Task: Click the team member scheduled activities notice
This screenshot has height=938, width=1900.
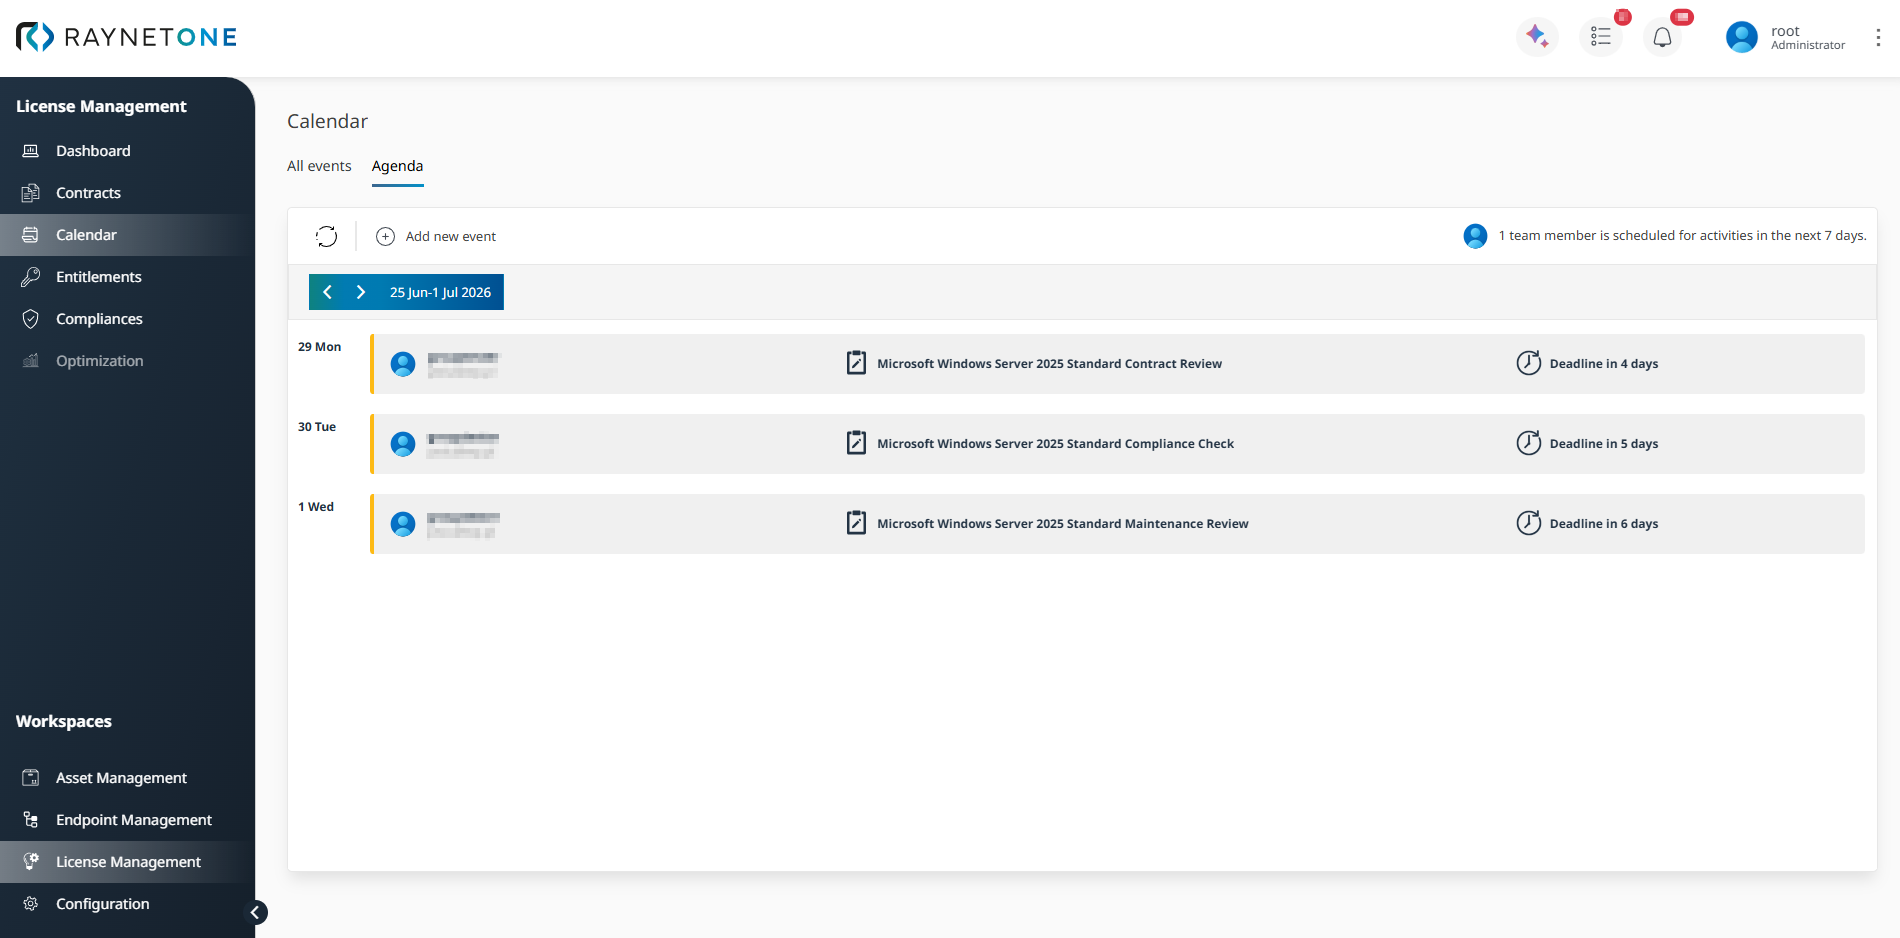Action: point(1682,236)
